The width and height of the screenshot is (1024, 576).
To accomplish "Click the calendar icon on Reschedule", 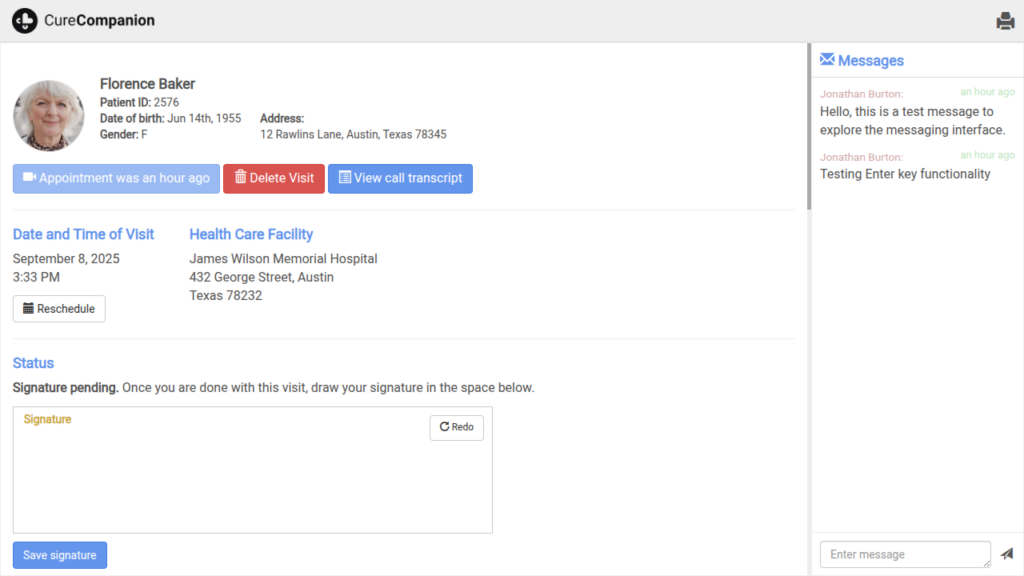I will [x=28, y=309].
